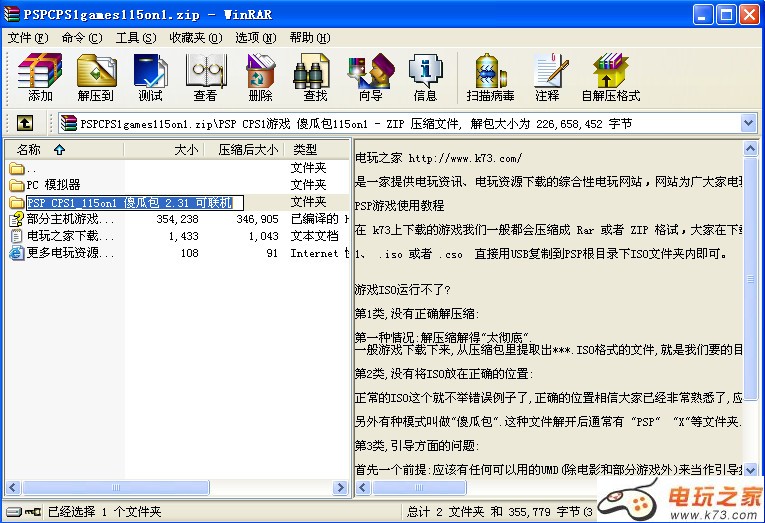Select the 部分主机游戏... file name
765x523 pixels.
70,219
